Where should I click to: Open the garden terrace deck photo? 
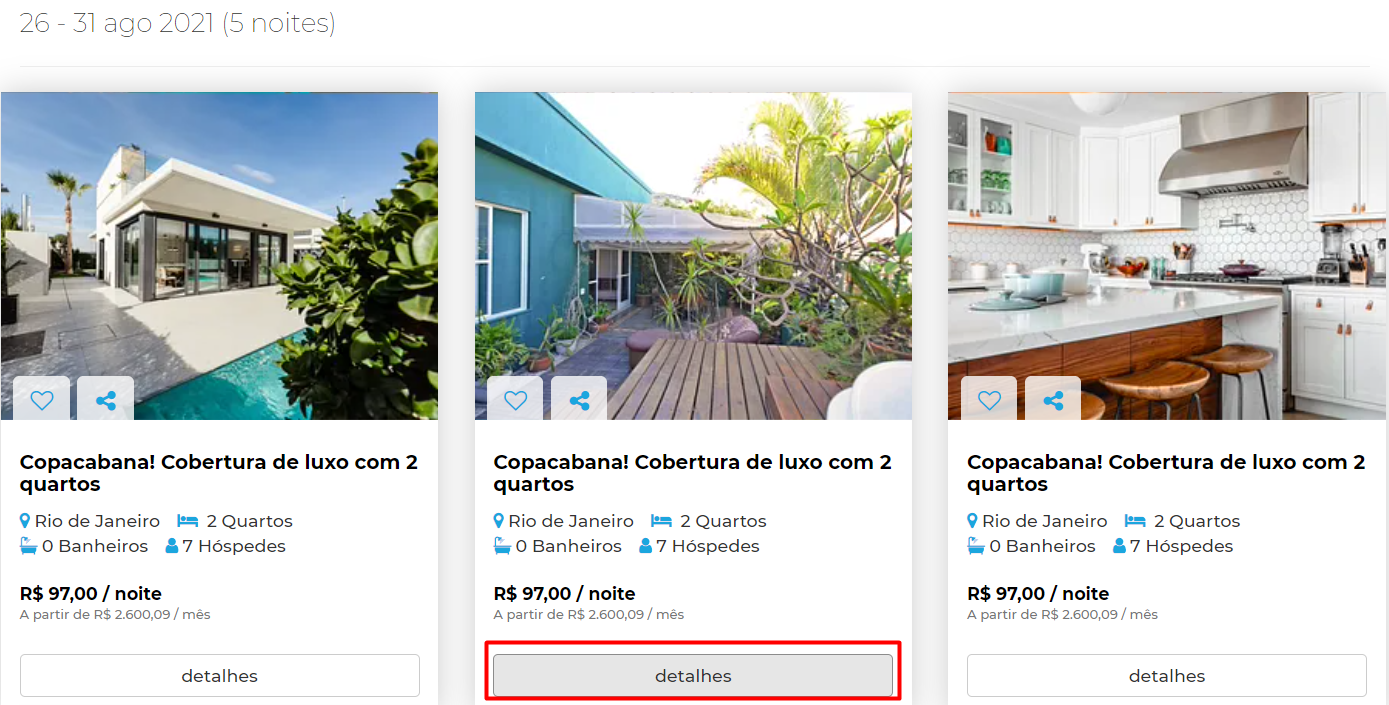693,256
